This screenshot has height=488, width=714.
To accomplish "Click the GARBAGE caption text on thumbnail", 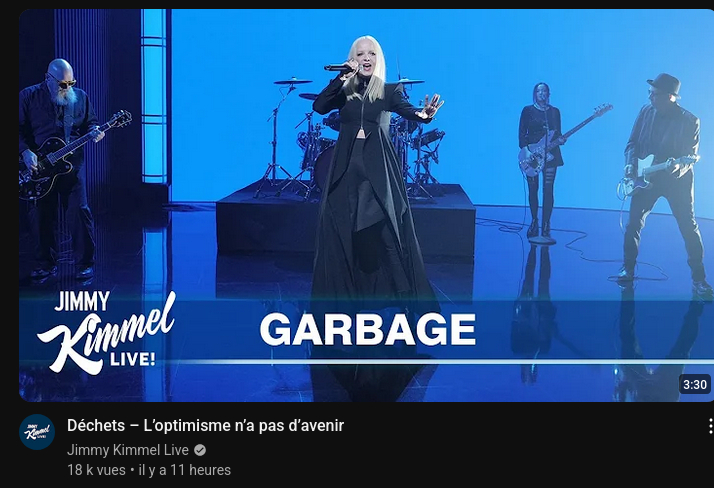I will click(368, 329).
